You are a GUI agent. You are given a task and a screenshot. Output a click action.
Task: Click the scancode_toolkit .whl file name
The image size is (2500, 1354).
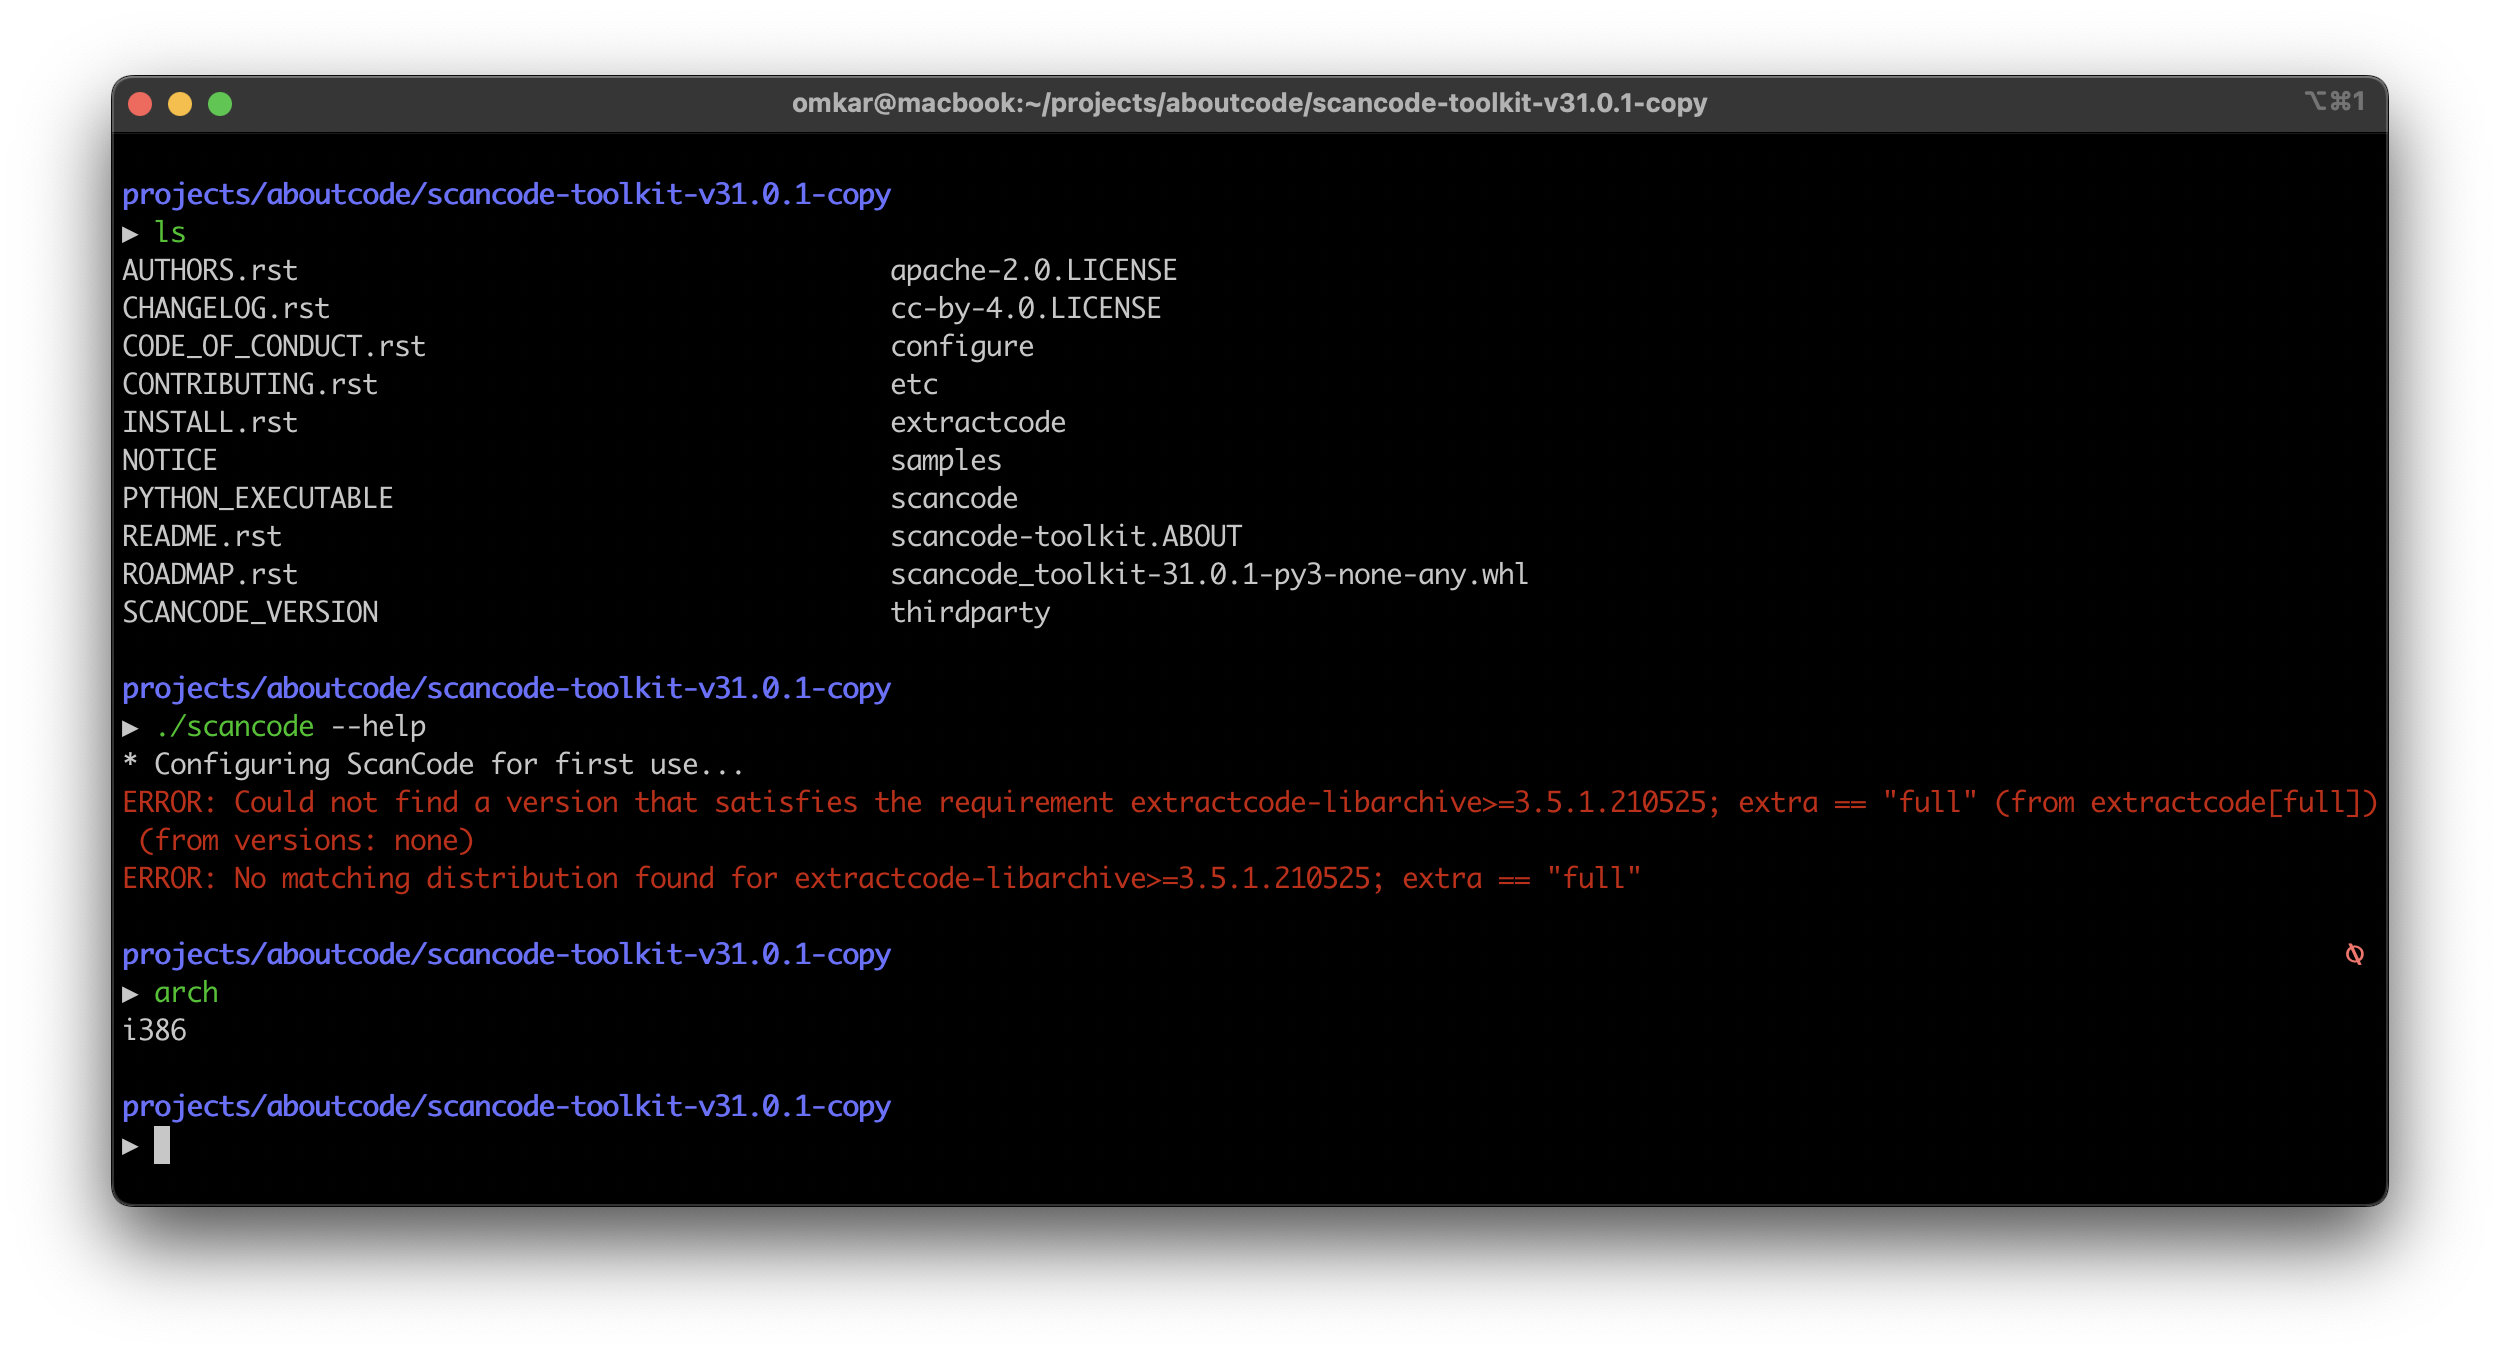(1209, 575)
